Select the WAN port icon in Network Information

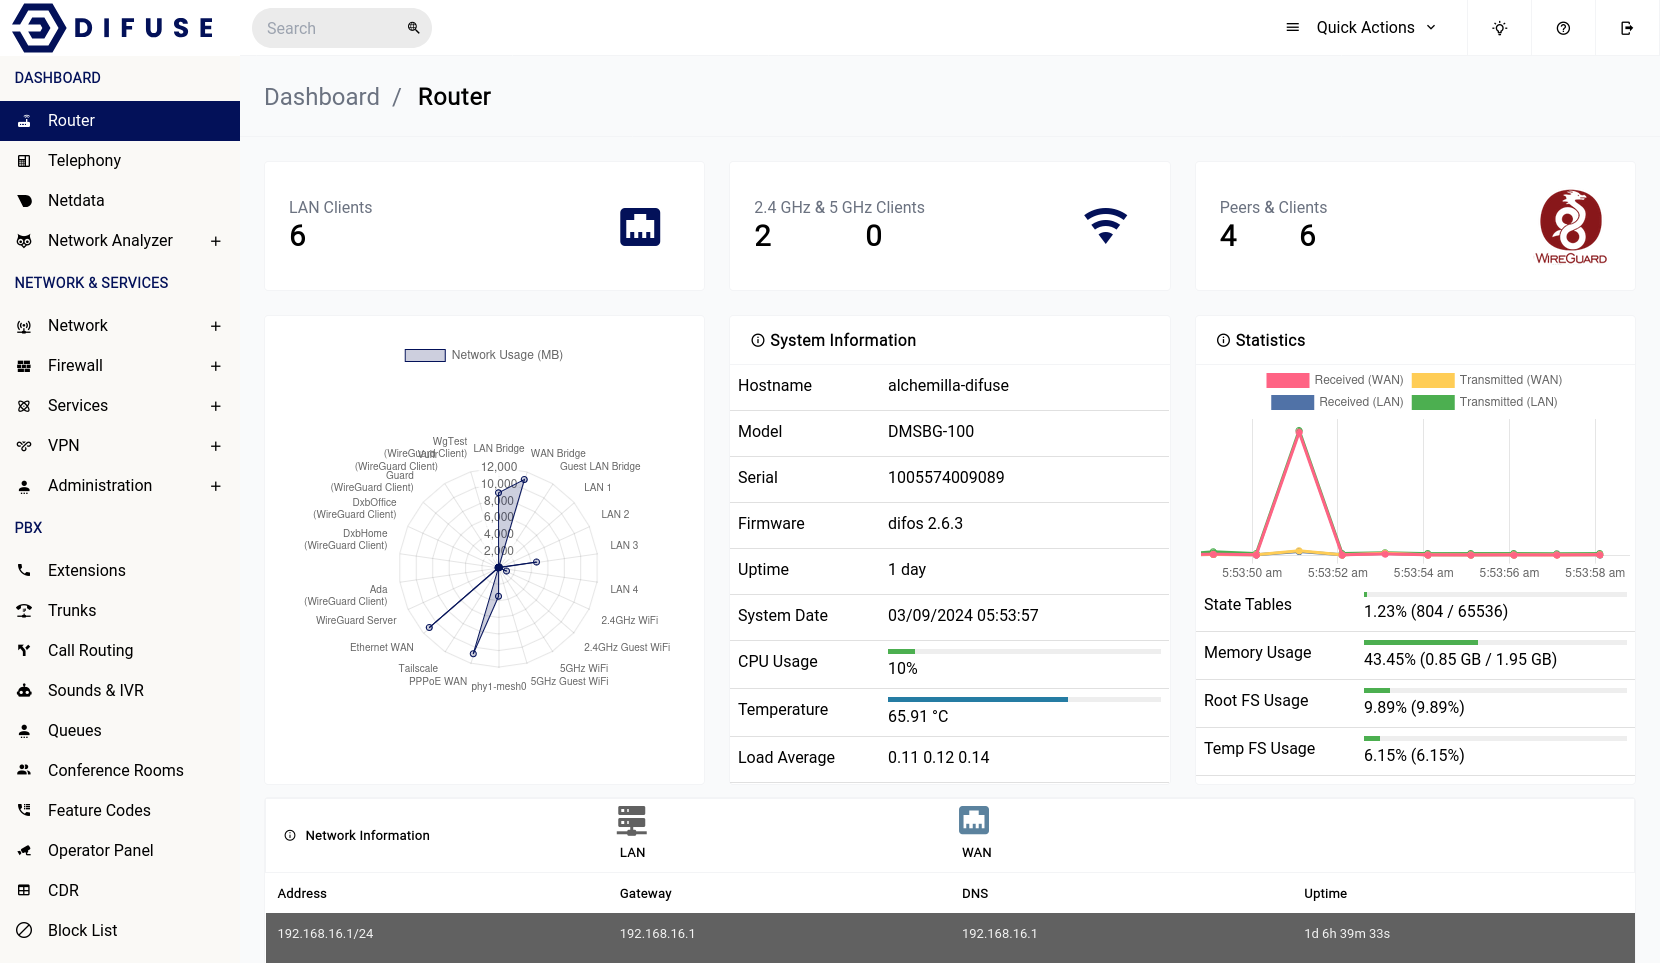[x=974, y=820]
